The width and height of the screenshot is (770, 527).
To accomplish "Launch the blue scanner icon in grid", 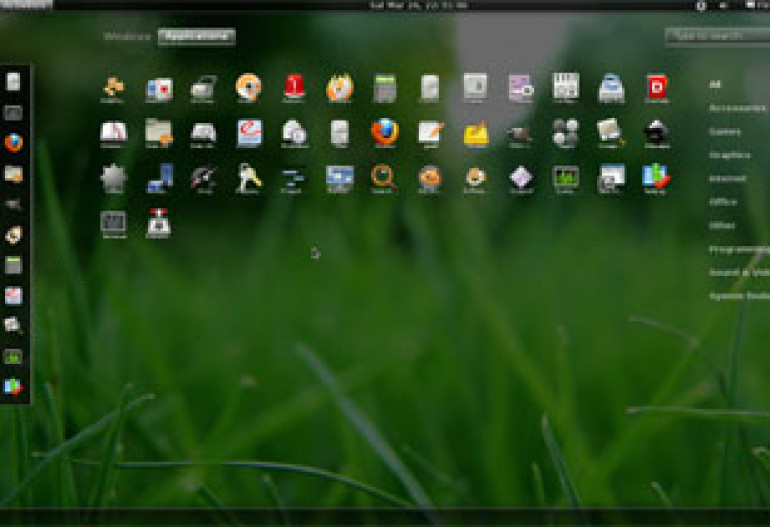I will pyautogui.click(x=610, y=88).
